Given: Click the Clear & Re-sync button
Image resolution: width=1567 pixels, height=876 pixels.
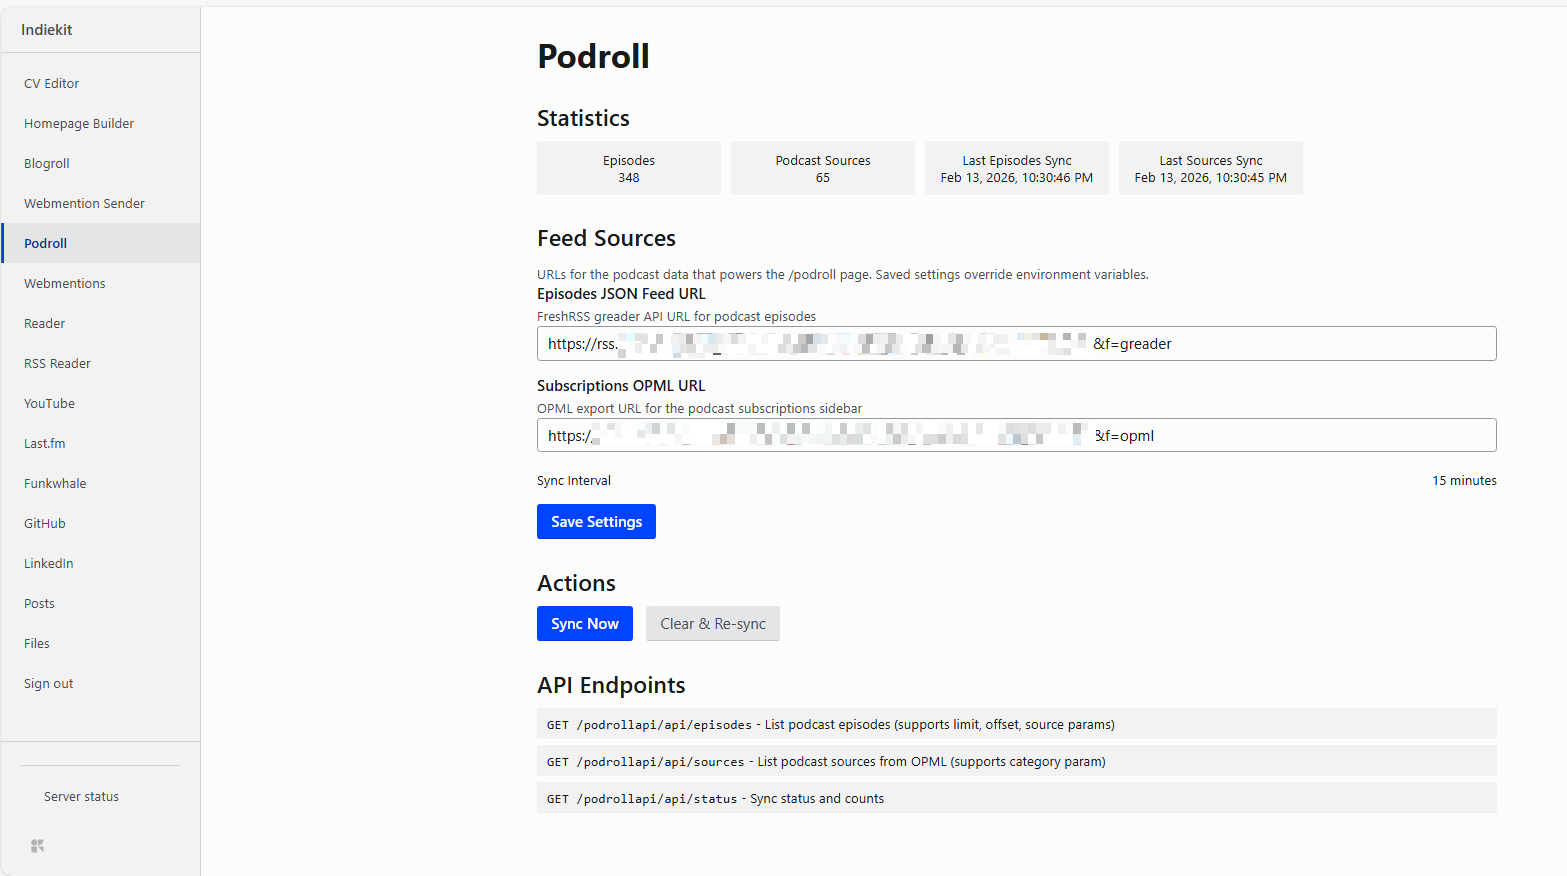Looking at the screenshot, I should (712, 624).
